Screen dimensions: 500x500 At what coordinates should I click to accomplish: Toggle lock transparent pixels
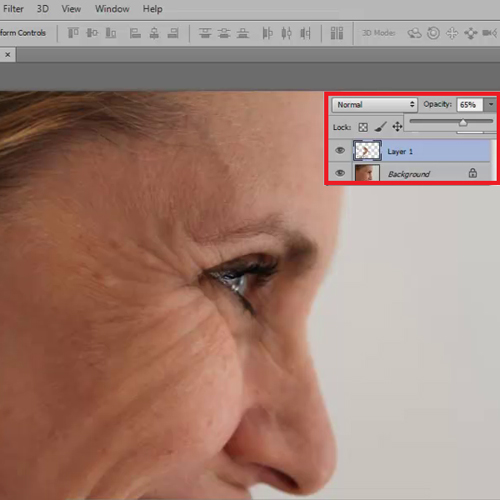(363, 127)
